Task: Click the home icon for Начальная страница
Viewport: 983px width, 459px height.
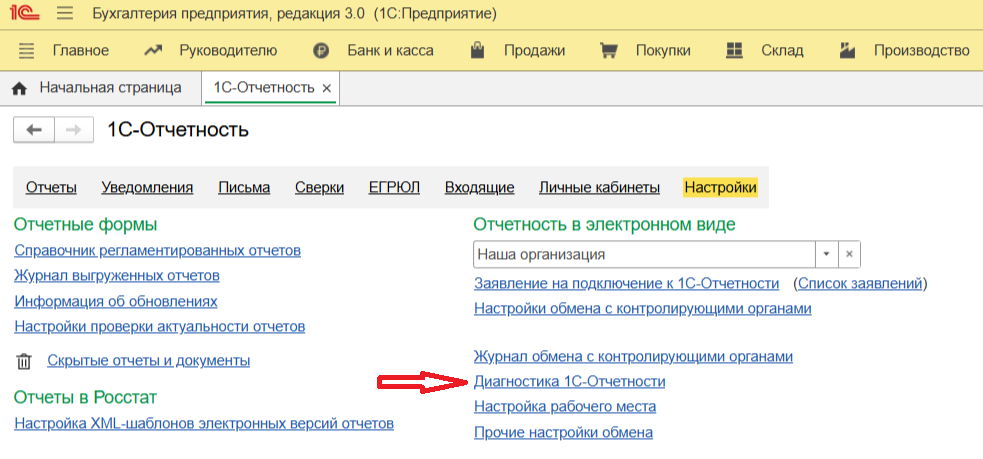Action: click(19, 88)
